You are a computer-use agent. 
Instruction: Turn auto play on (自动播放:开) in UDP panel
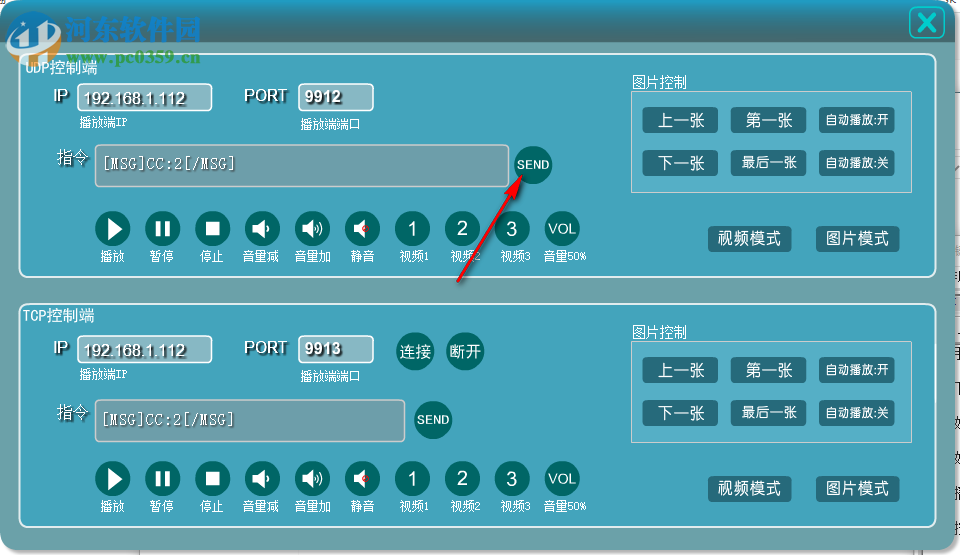pyautogui.click(x=857, y=120)
